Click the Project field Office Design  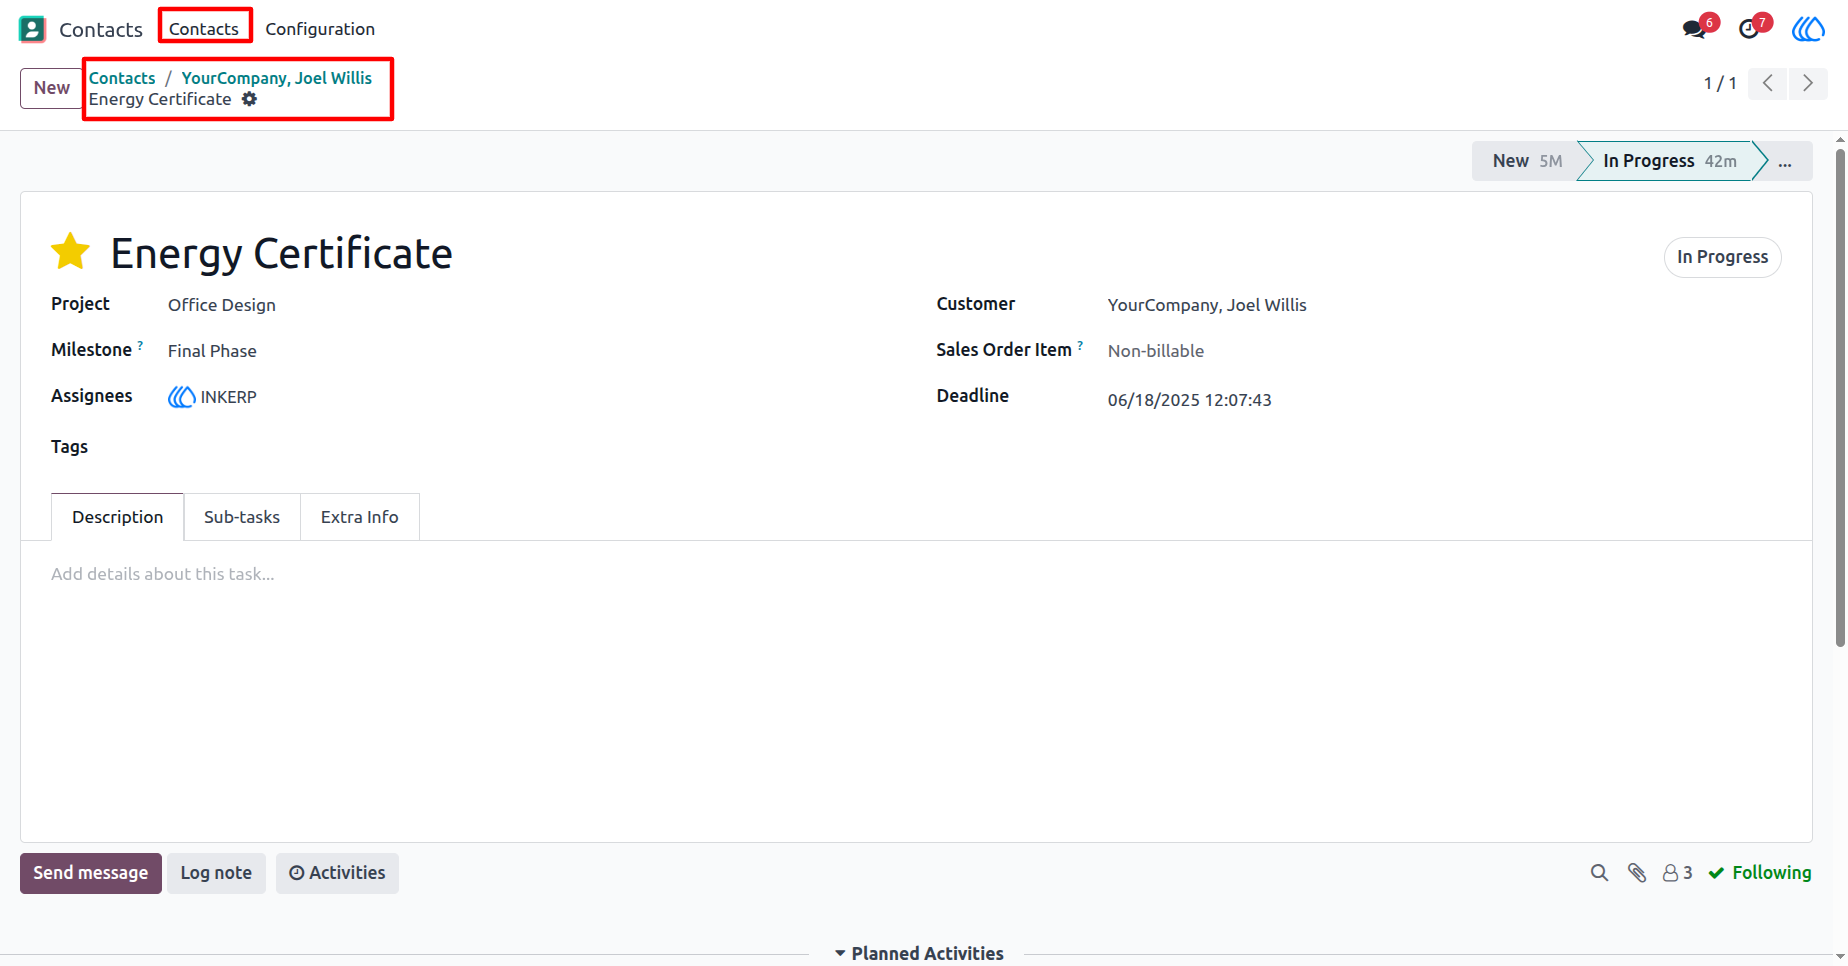(x=222, y=305)
